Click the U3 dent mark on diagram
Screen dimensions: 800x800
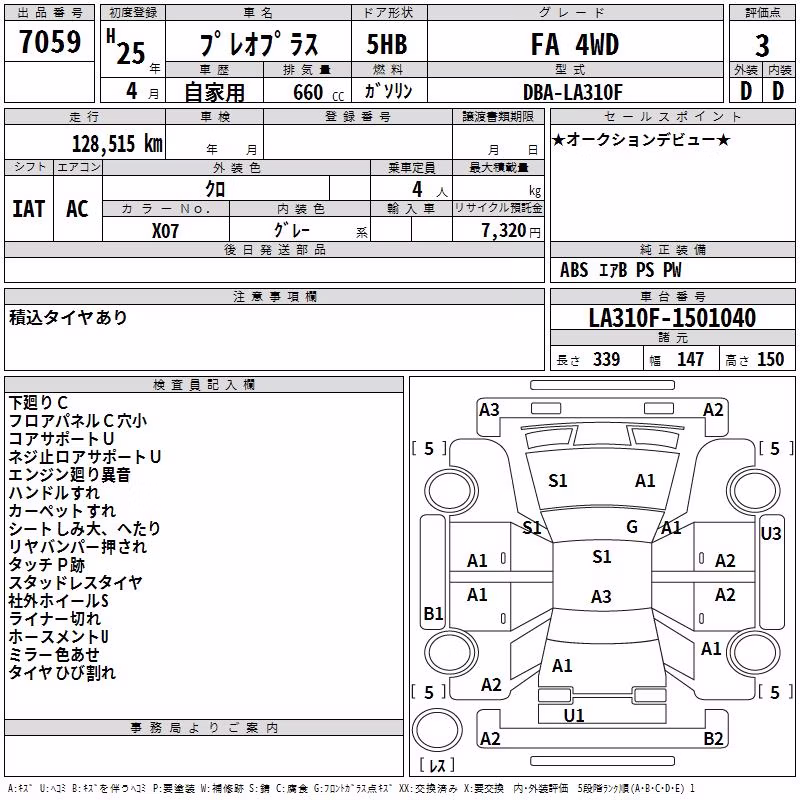pyautogui.click(x=770, y=534)
